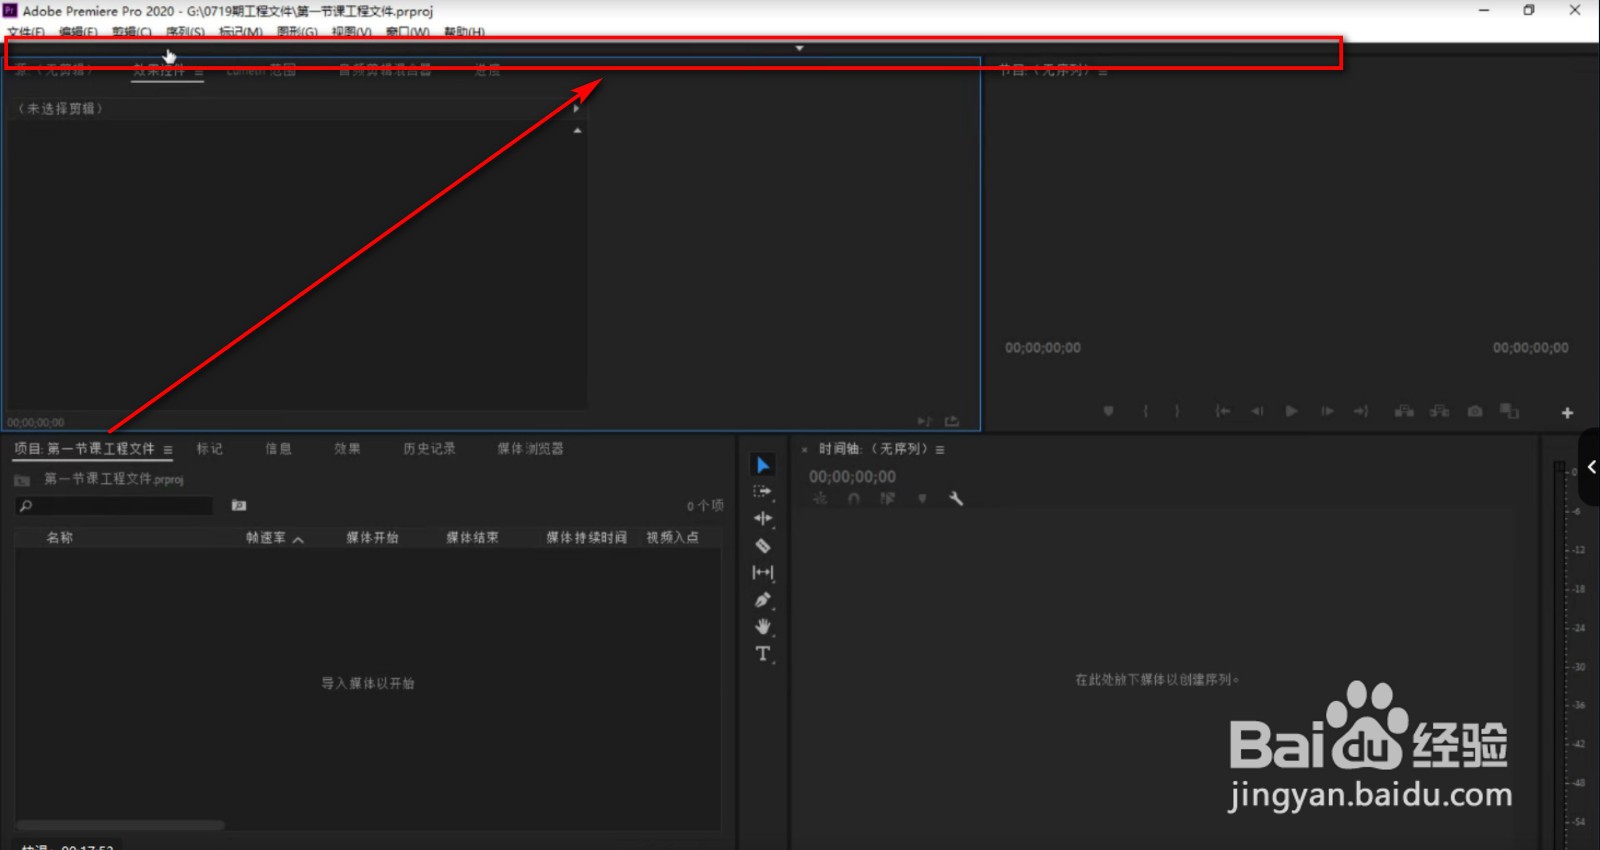Add marker in timeline panel
The width and height of the screenshot is (1600, 850).
922,498
